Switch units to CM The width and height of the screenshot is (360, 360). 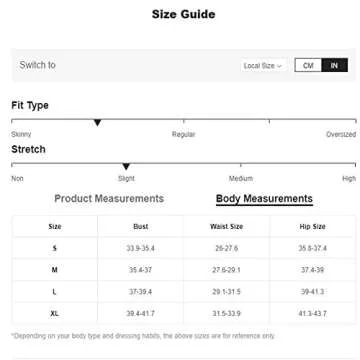(308, 65)
